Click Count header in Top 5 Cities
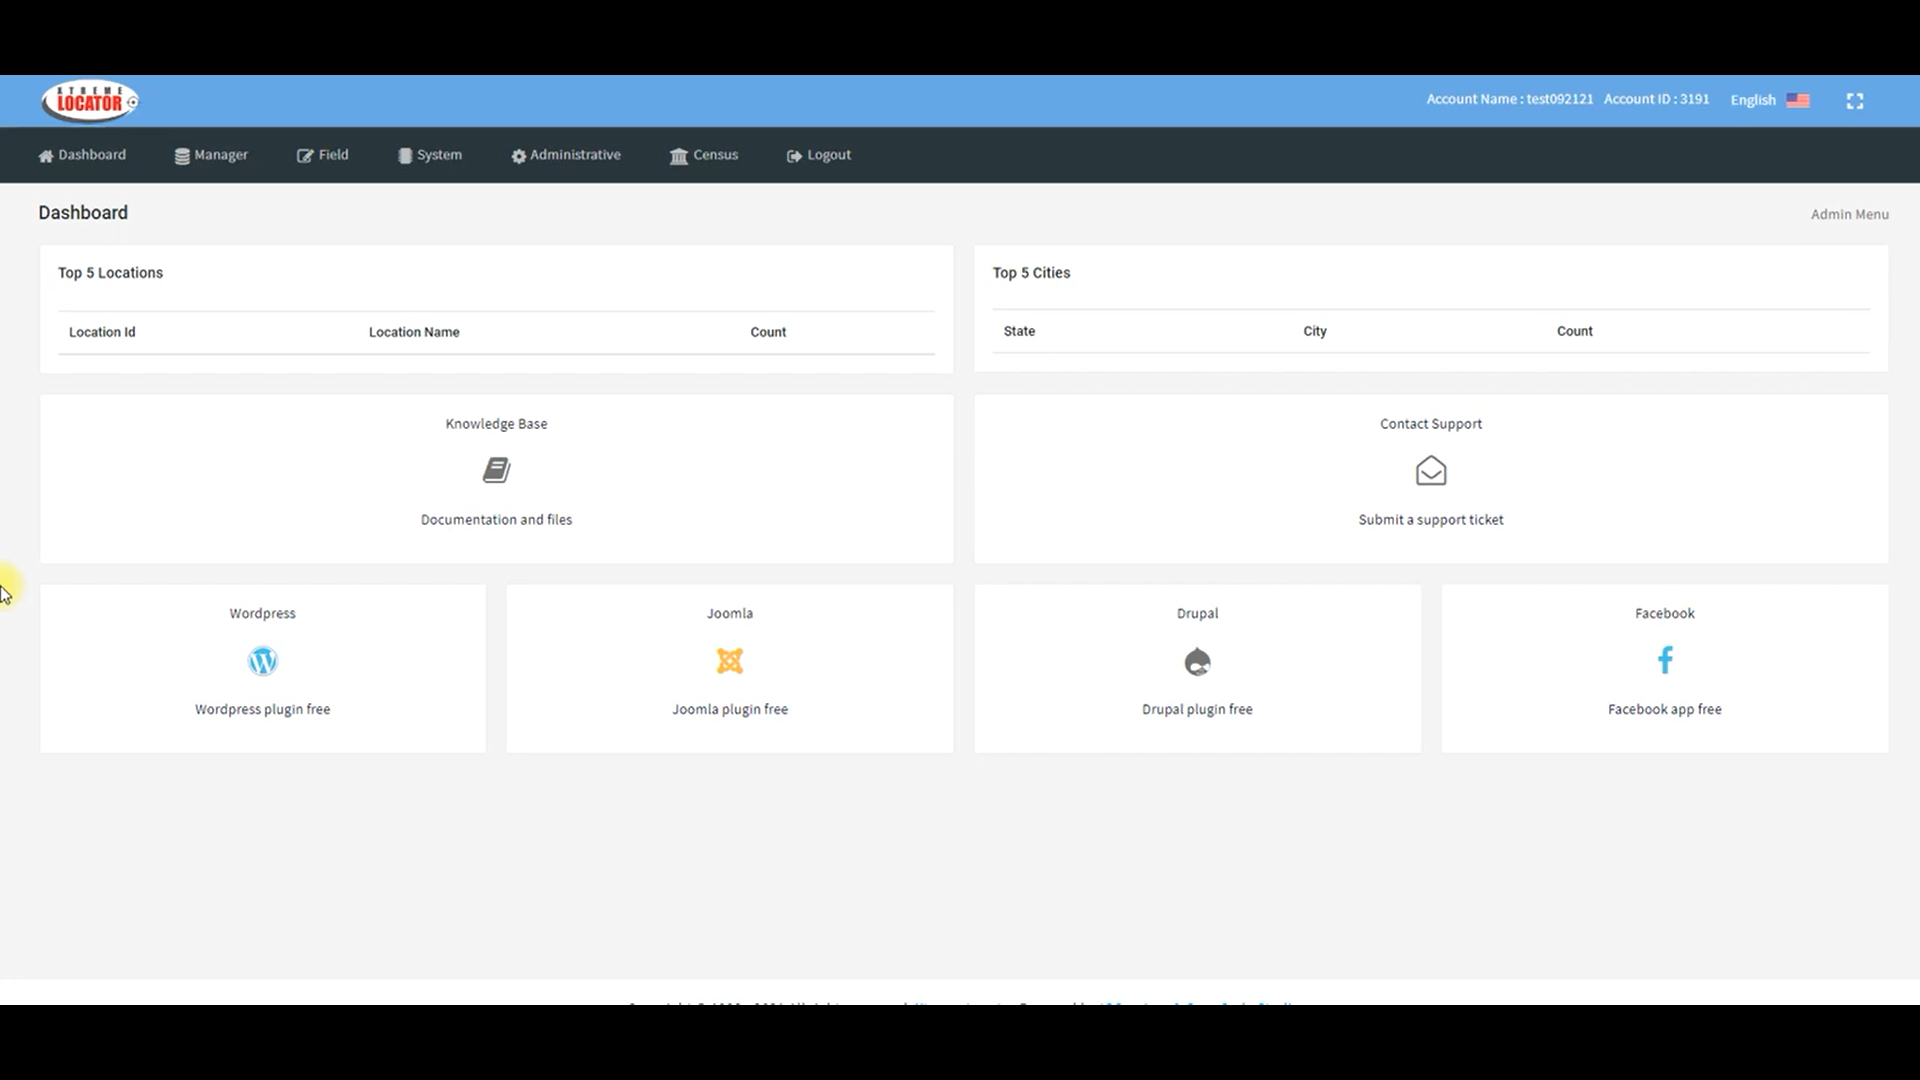 tap(1574, 331)
